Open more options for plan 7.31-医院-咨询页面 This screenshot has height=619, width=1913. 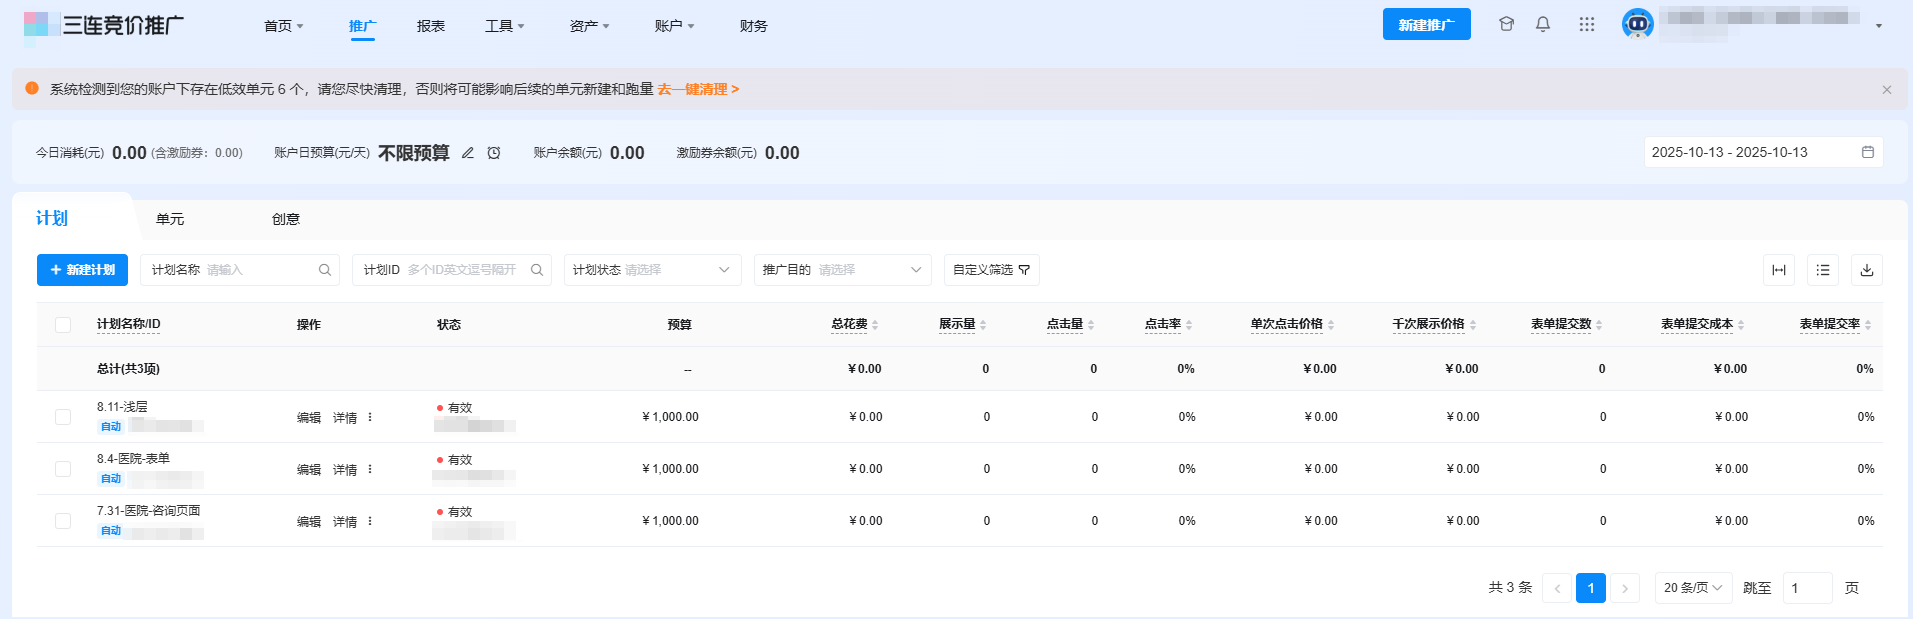[x=370, y=521]
